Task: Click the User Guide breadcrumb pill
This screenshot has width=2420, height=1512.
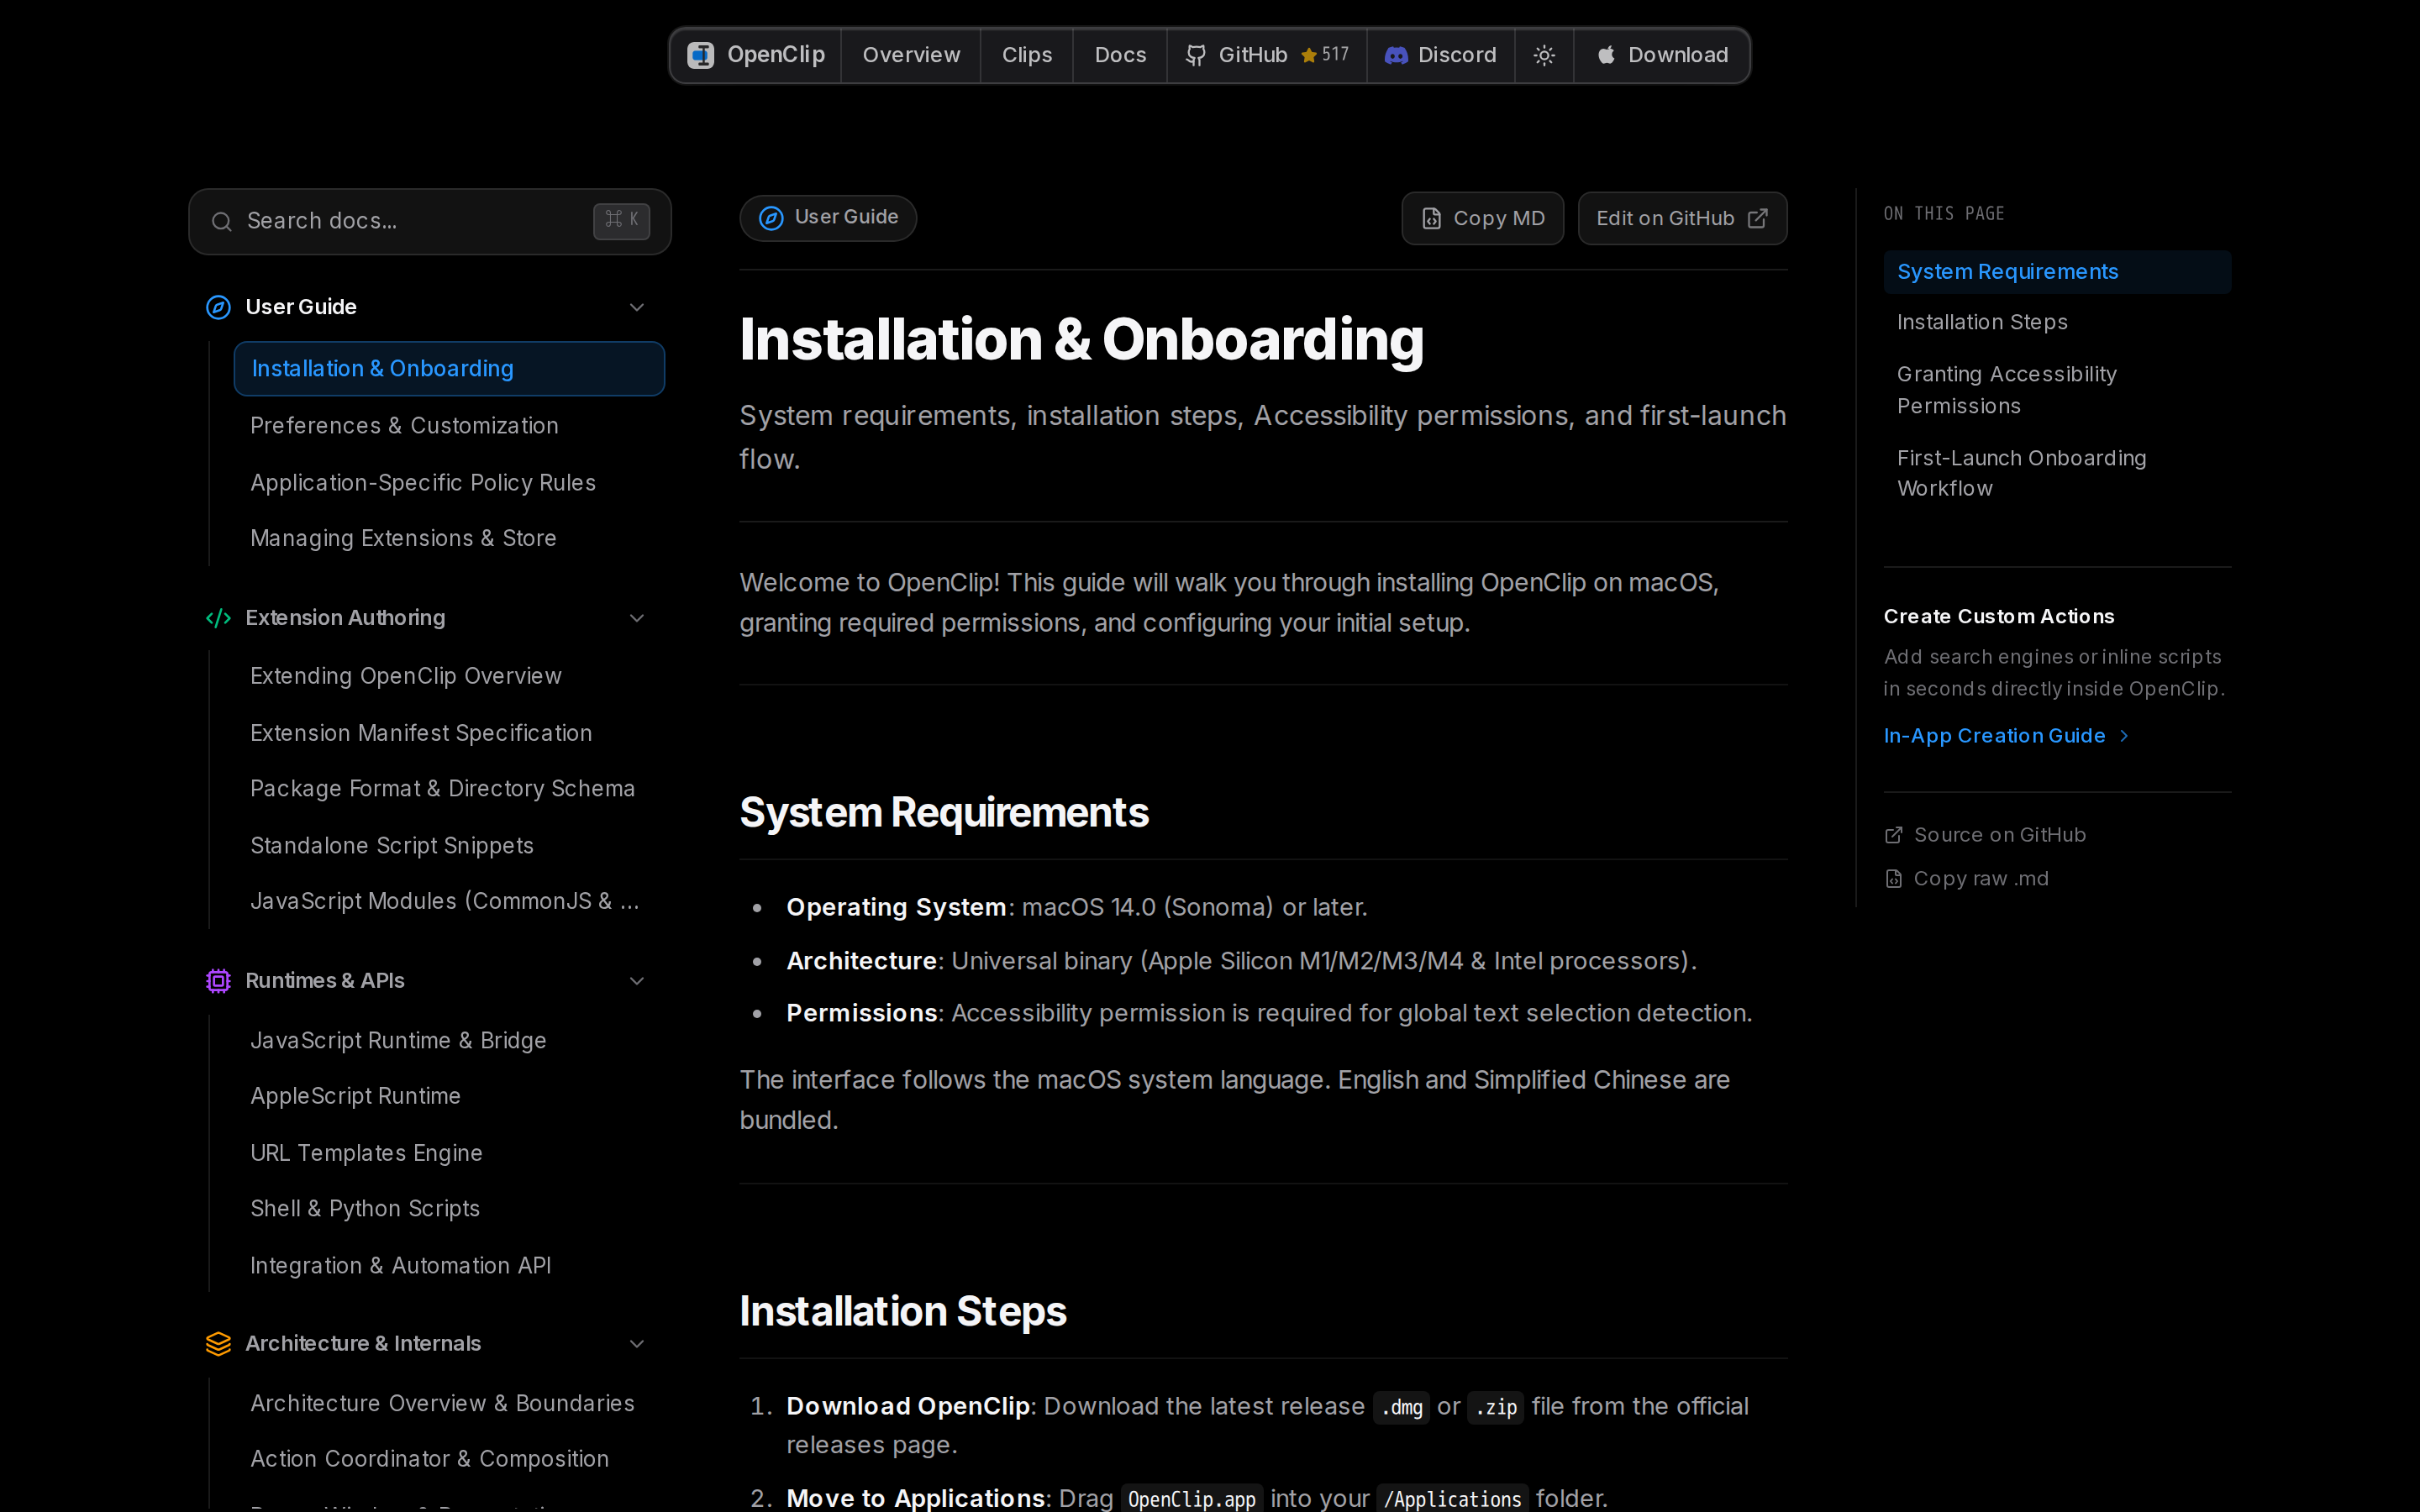Action: 828,218
